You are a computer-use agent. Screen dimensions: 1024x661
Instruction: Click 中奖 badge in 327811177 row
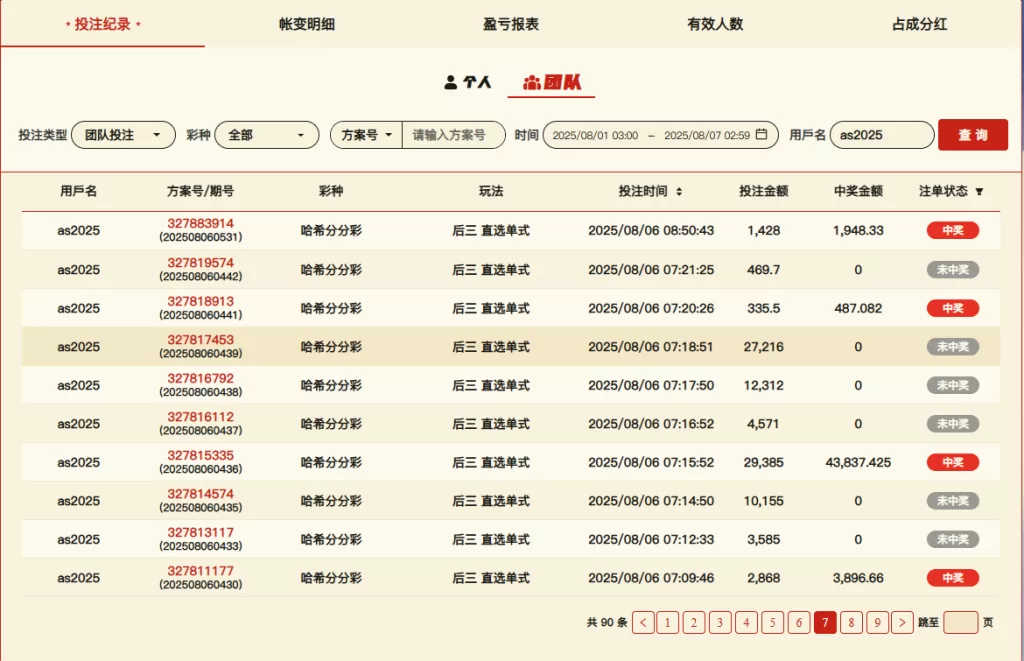pyautogui.click(x=953, y=578)
